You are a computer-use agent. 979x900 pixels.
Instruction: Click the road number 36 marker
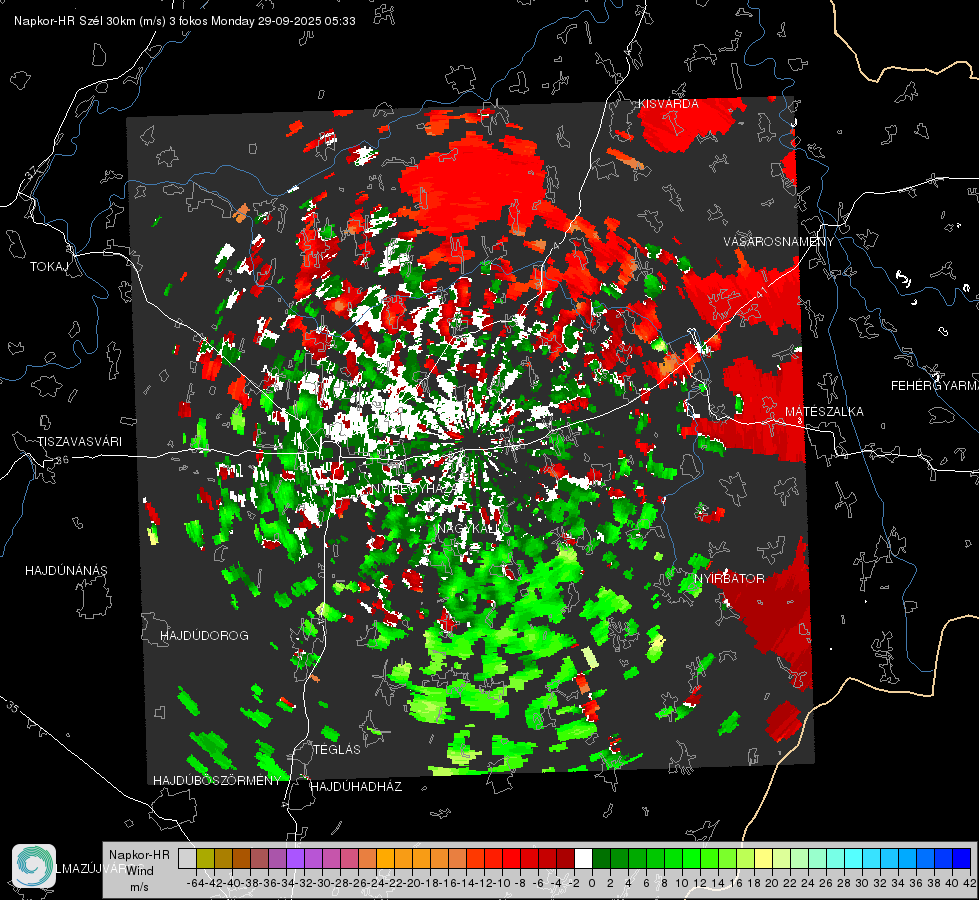pyautogui.click(x=62, y=460)
